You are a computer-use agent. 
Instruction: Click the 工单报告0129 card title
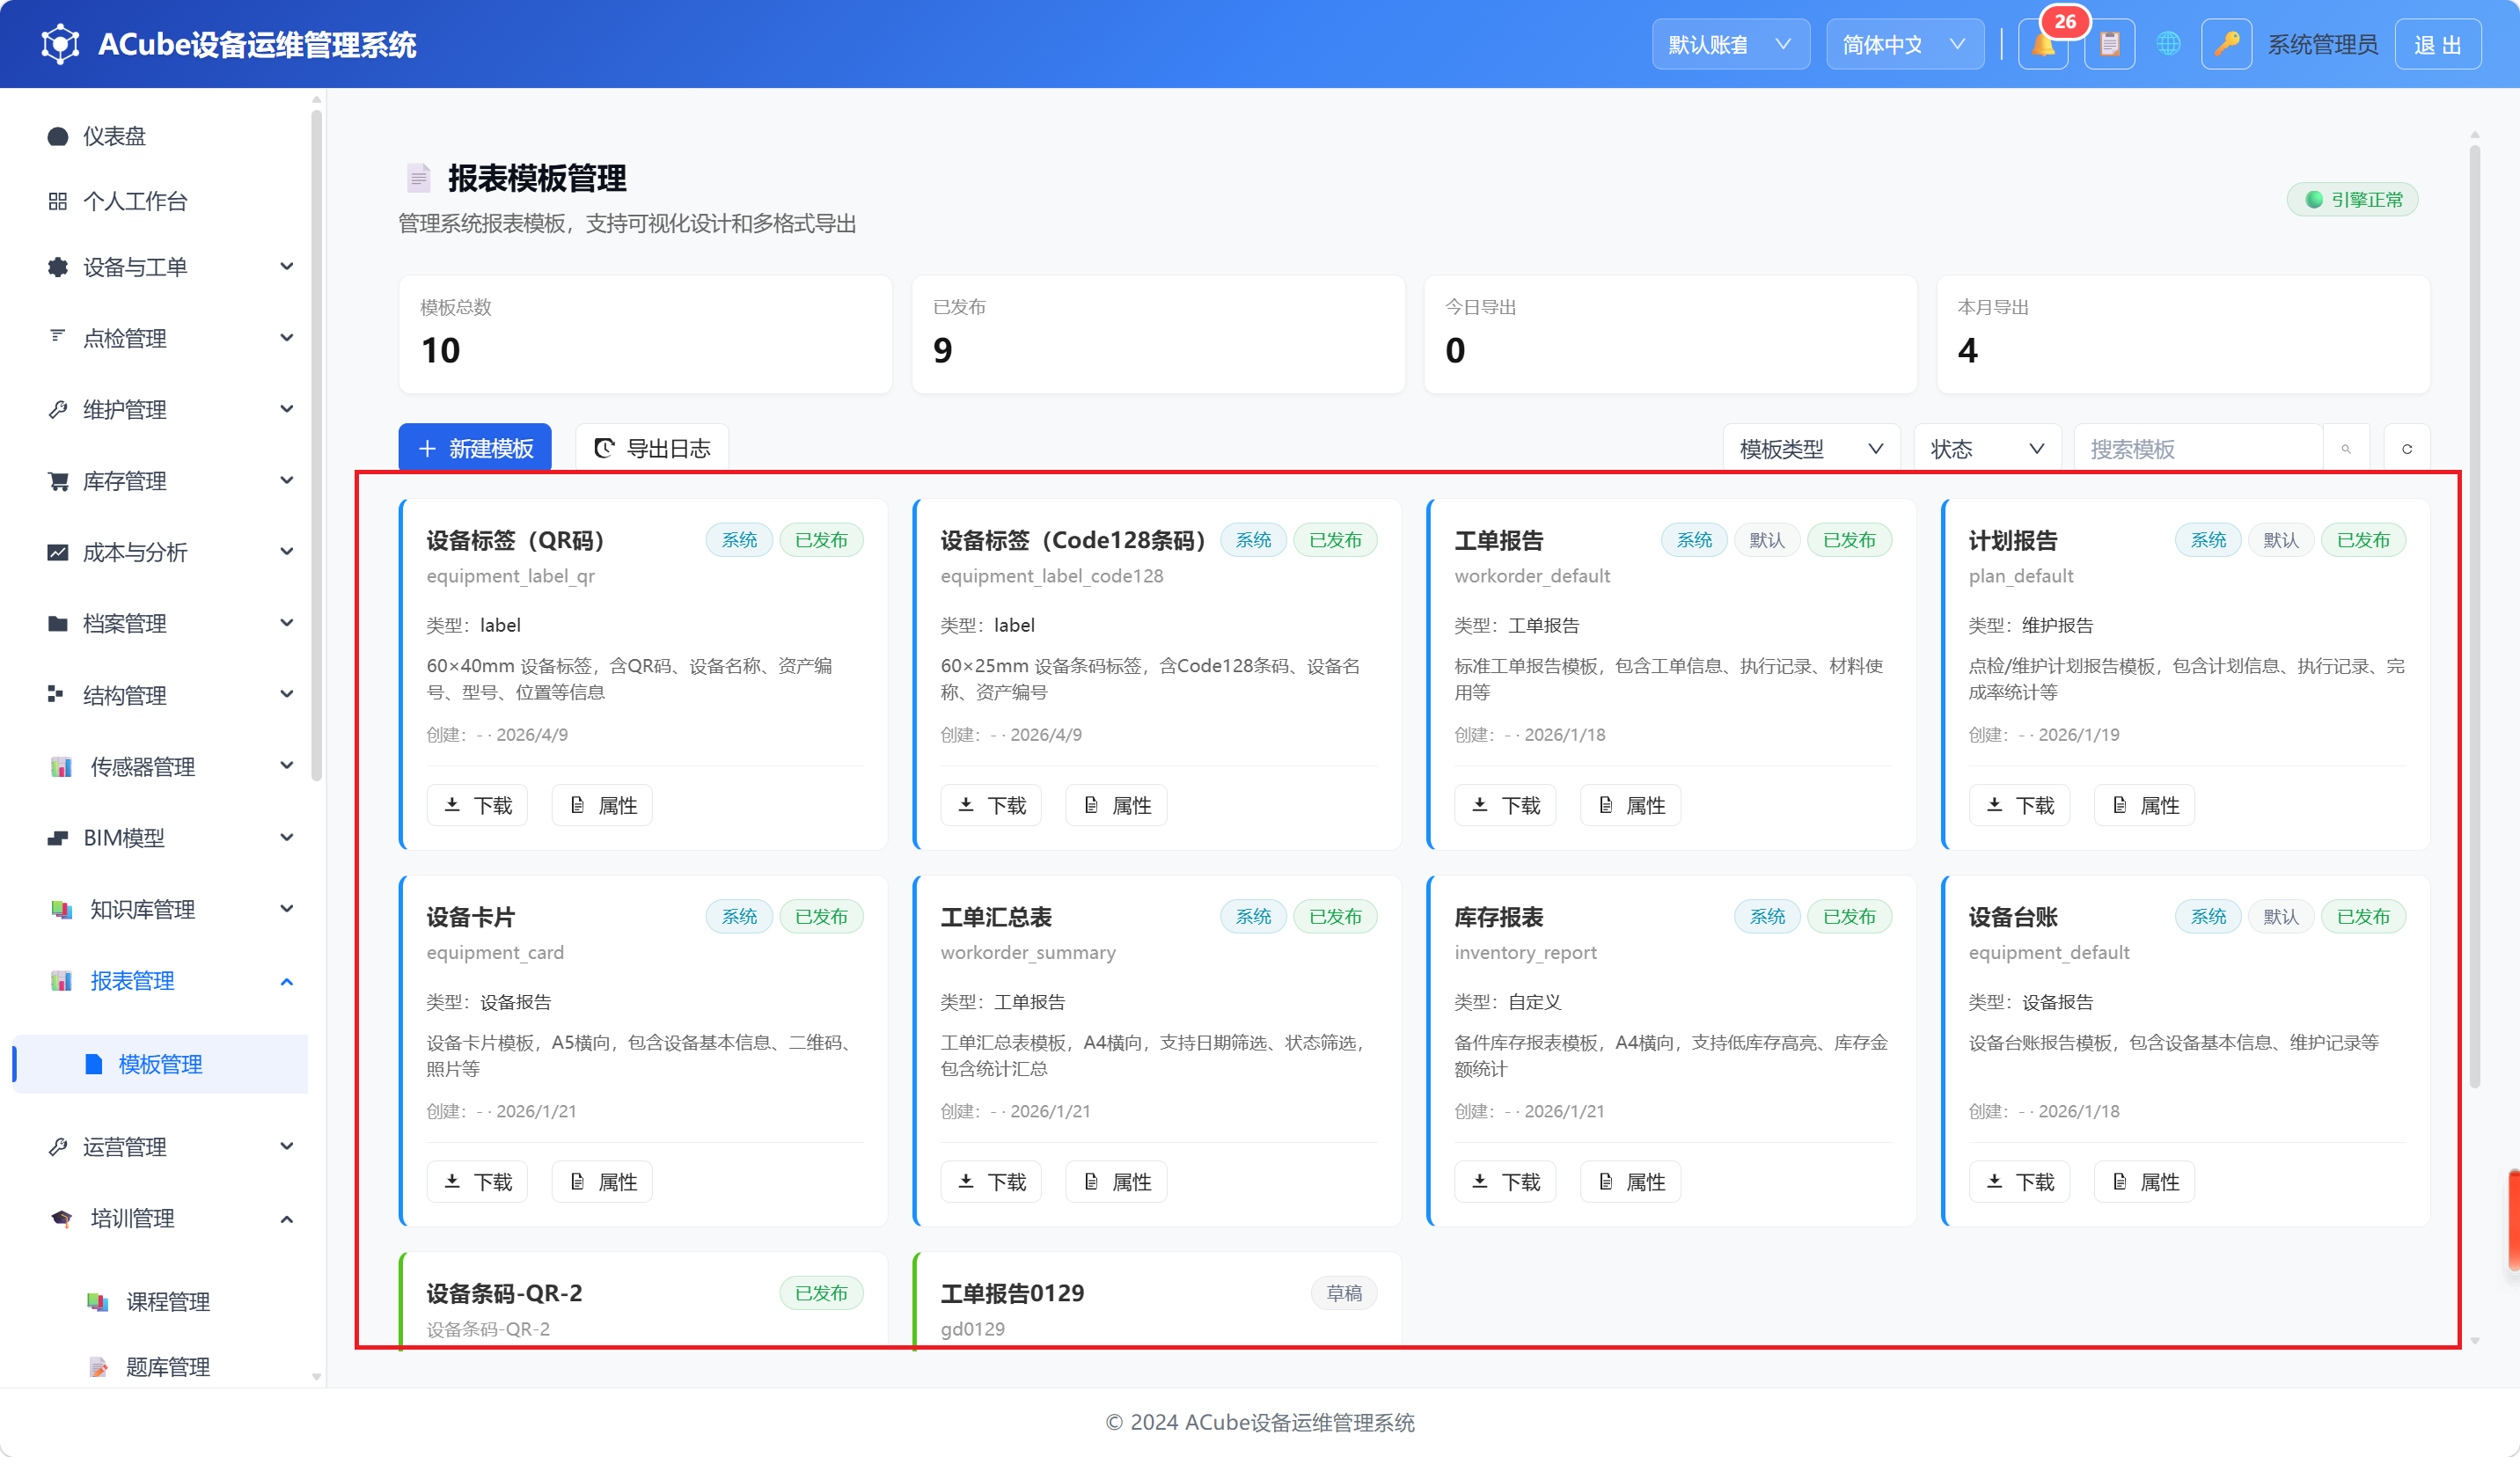coord(1012,1294)
